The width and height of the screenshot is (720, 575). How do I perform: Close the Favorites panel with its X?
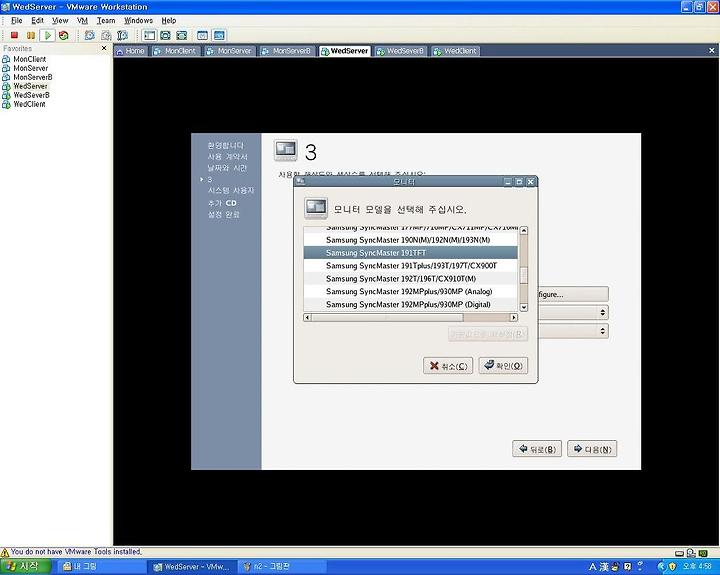[x=104, y=48]
